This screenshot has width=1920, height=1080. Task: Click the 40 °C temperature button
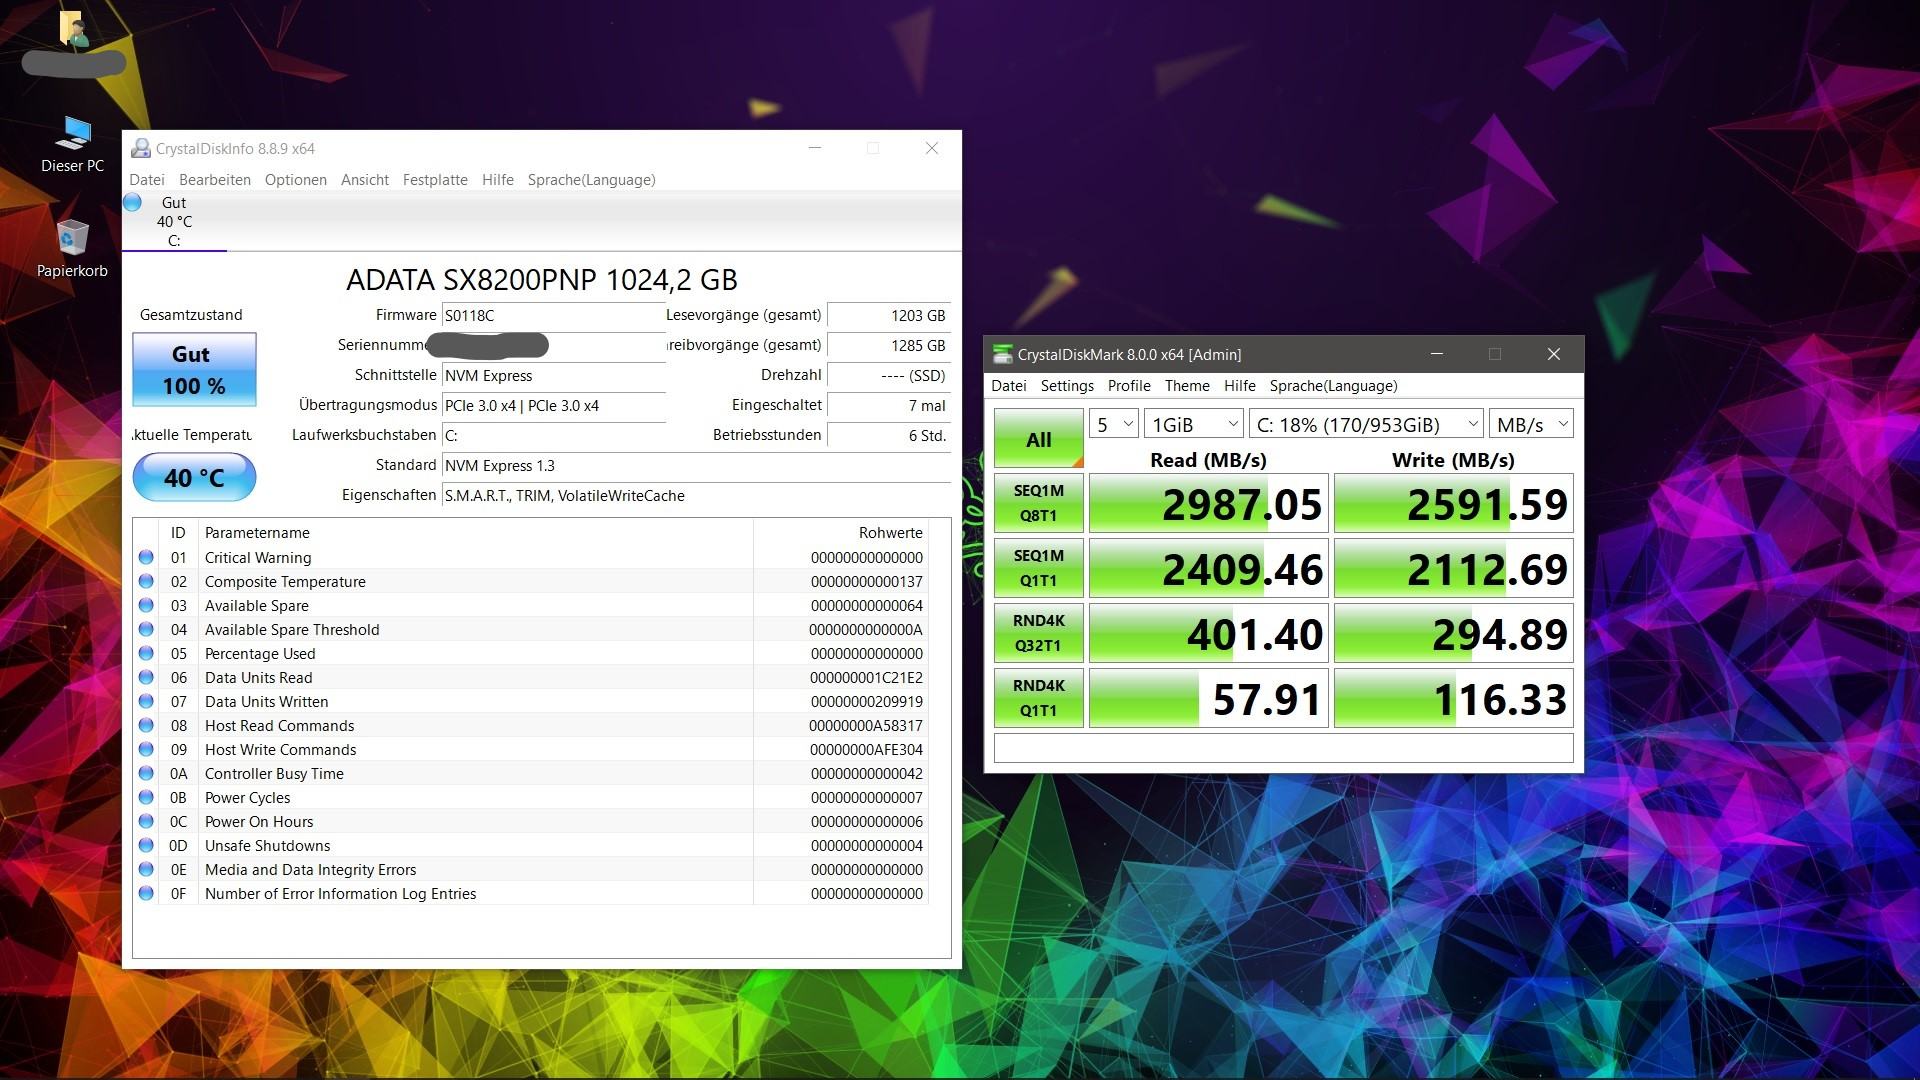(x=194, y=478)
